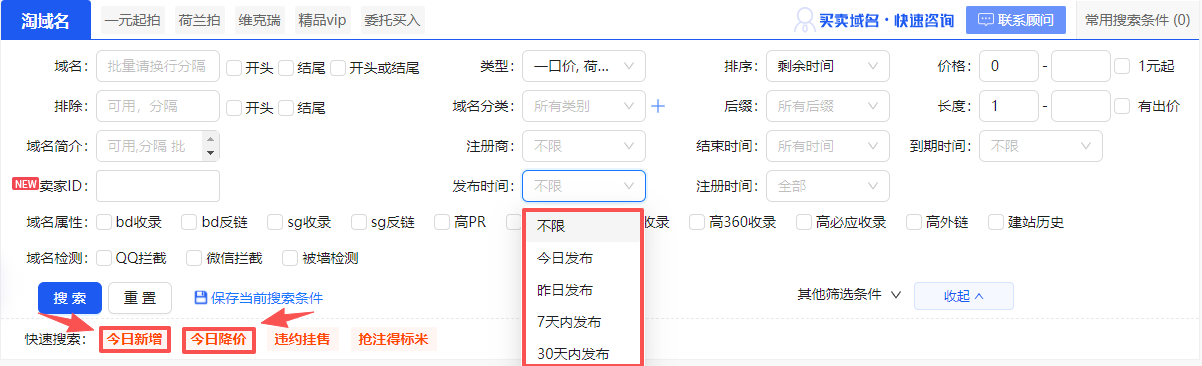The height and width of the screenshot is (366, 1202).
Task: Choose 今日发布 option
Action: tap(582, 258)
